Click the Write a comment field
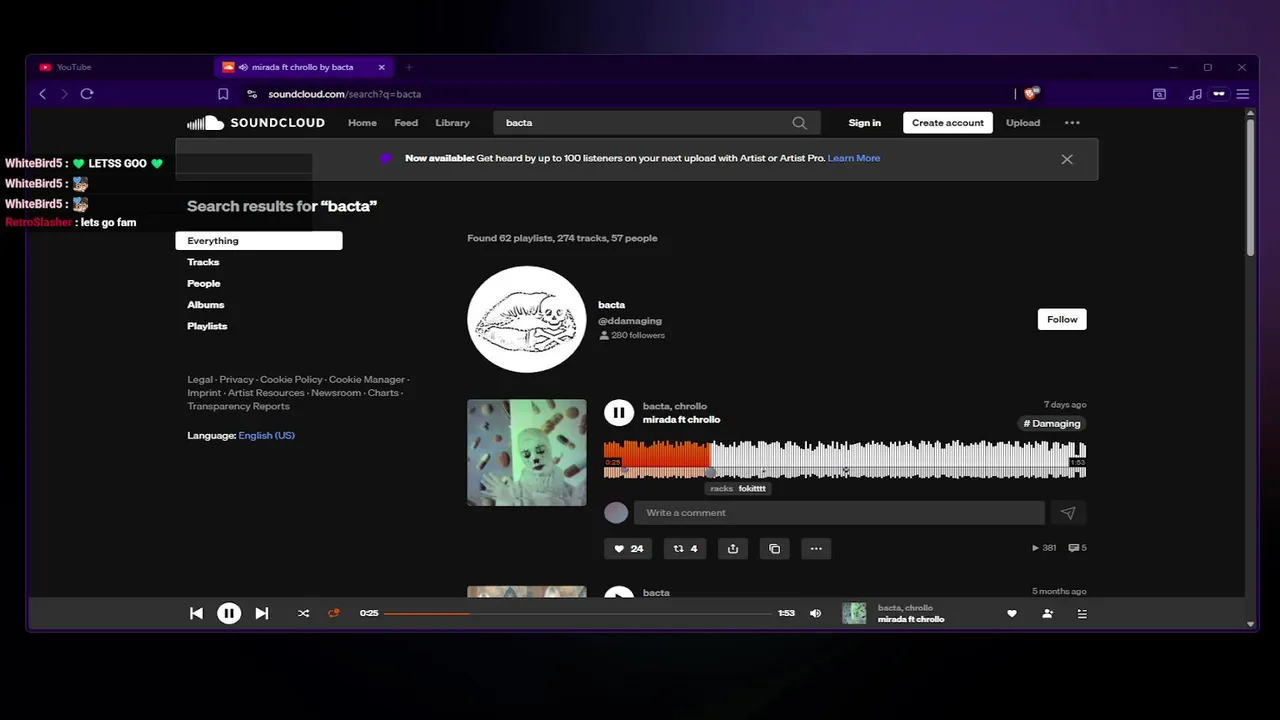Image resolution: width=1280 pixels, height=720 pixels. point(839,513)
